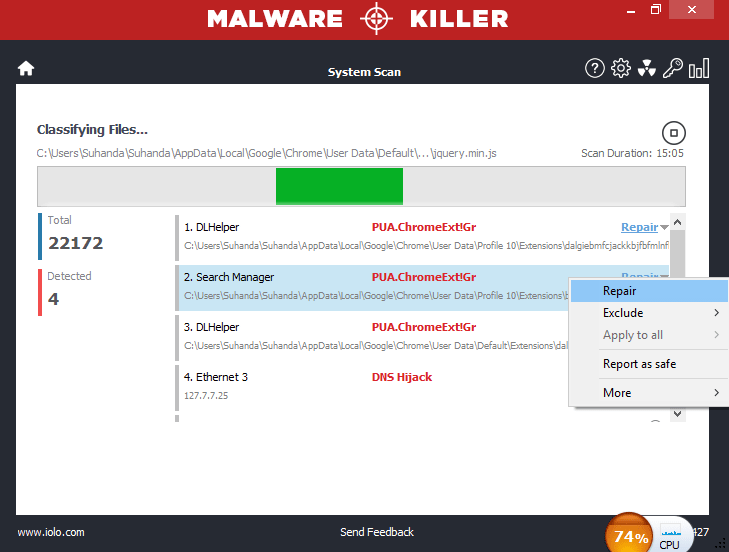Minimize the Malware Killer window
Screen dimensions: 729x552
click(631, 10)
